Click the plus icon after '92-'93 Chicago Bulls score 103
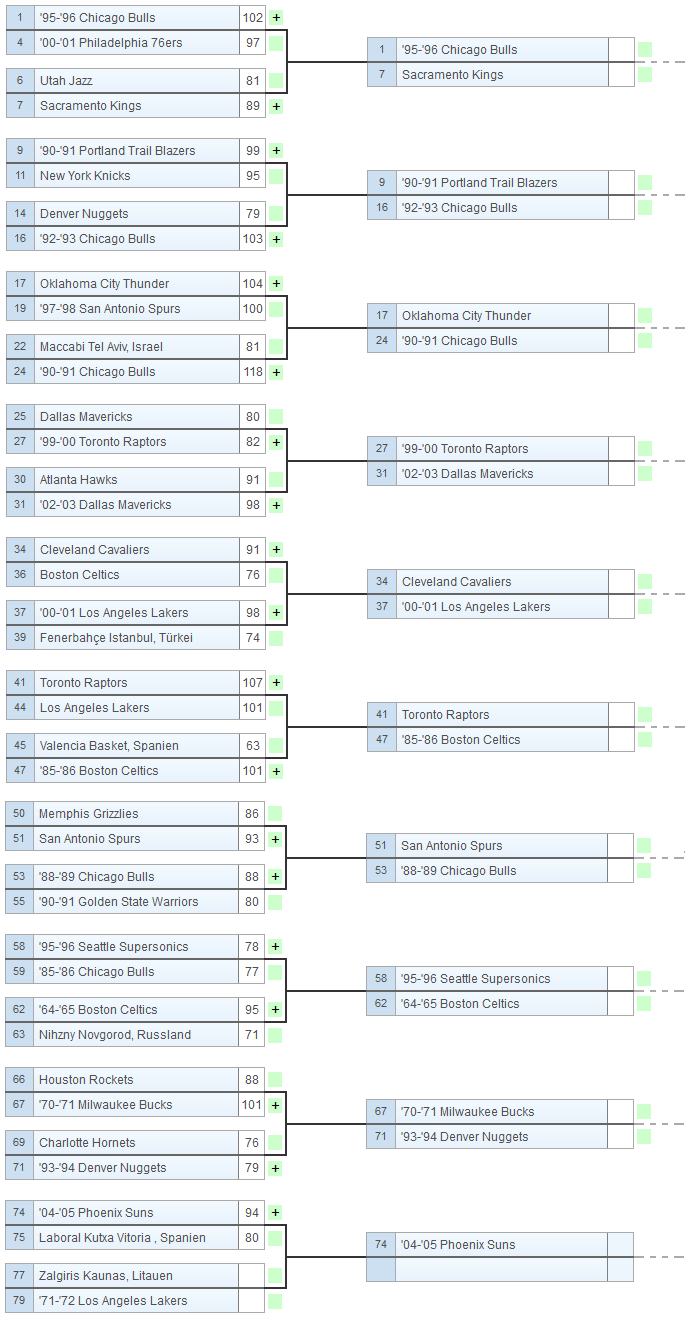This screenshot has width=685, height=1320. coord(276,239)
